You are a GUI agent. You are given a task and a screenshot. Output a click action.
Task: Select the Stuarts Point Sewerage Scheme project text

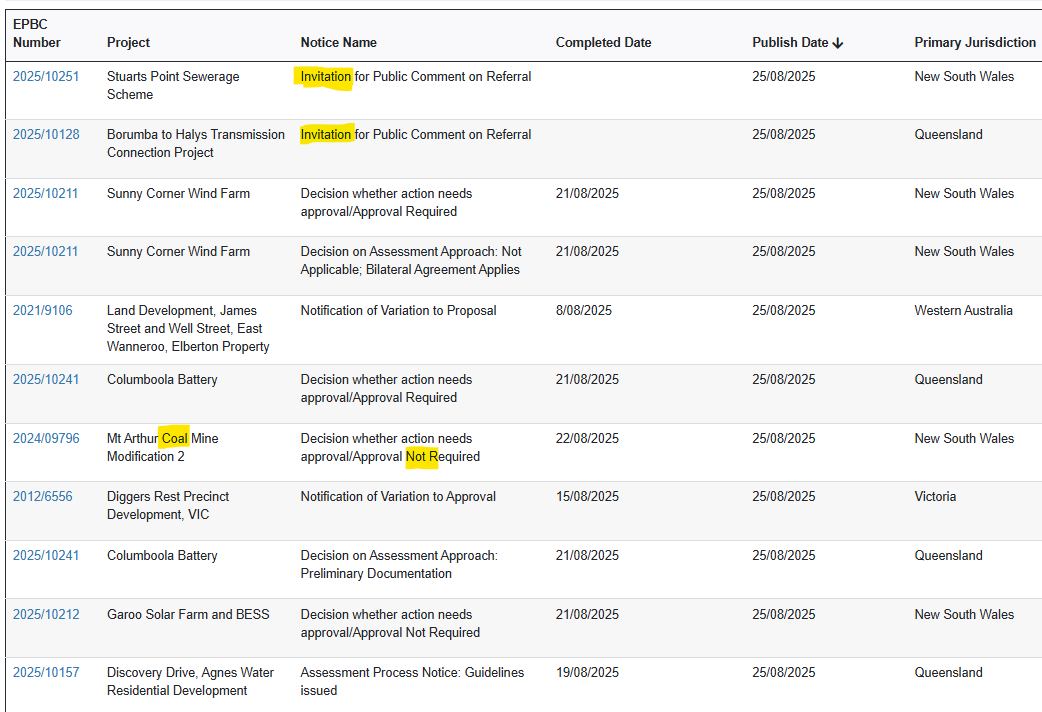point(173,85)
